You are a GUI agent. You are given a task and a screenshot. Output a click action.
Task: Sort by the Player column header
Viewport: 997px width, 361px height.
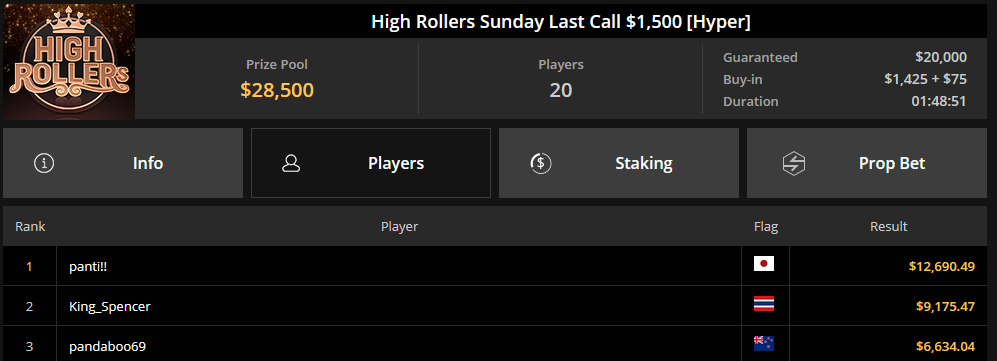pos(399,226)
